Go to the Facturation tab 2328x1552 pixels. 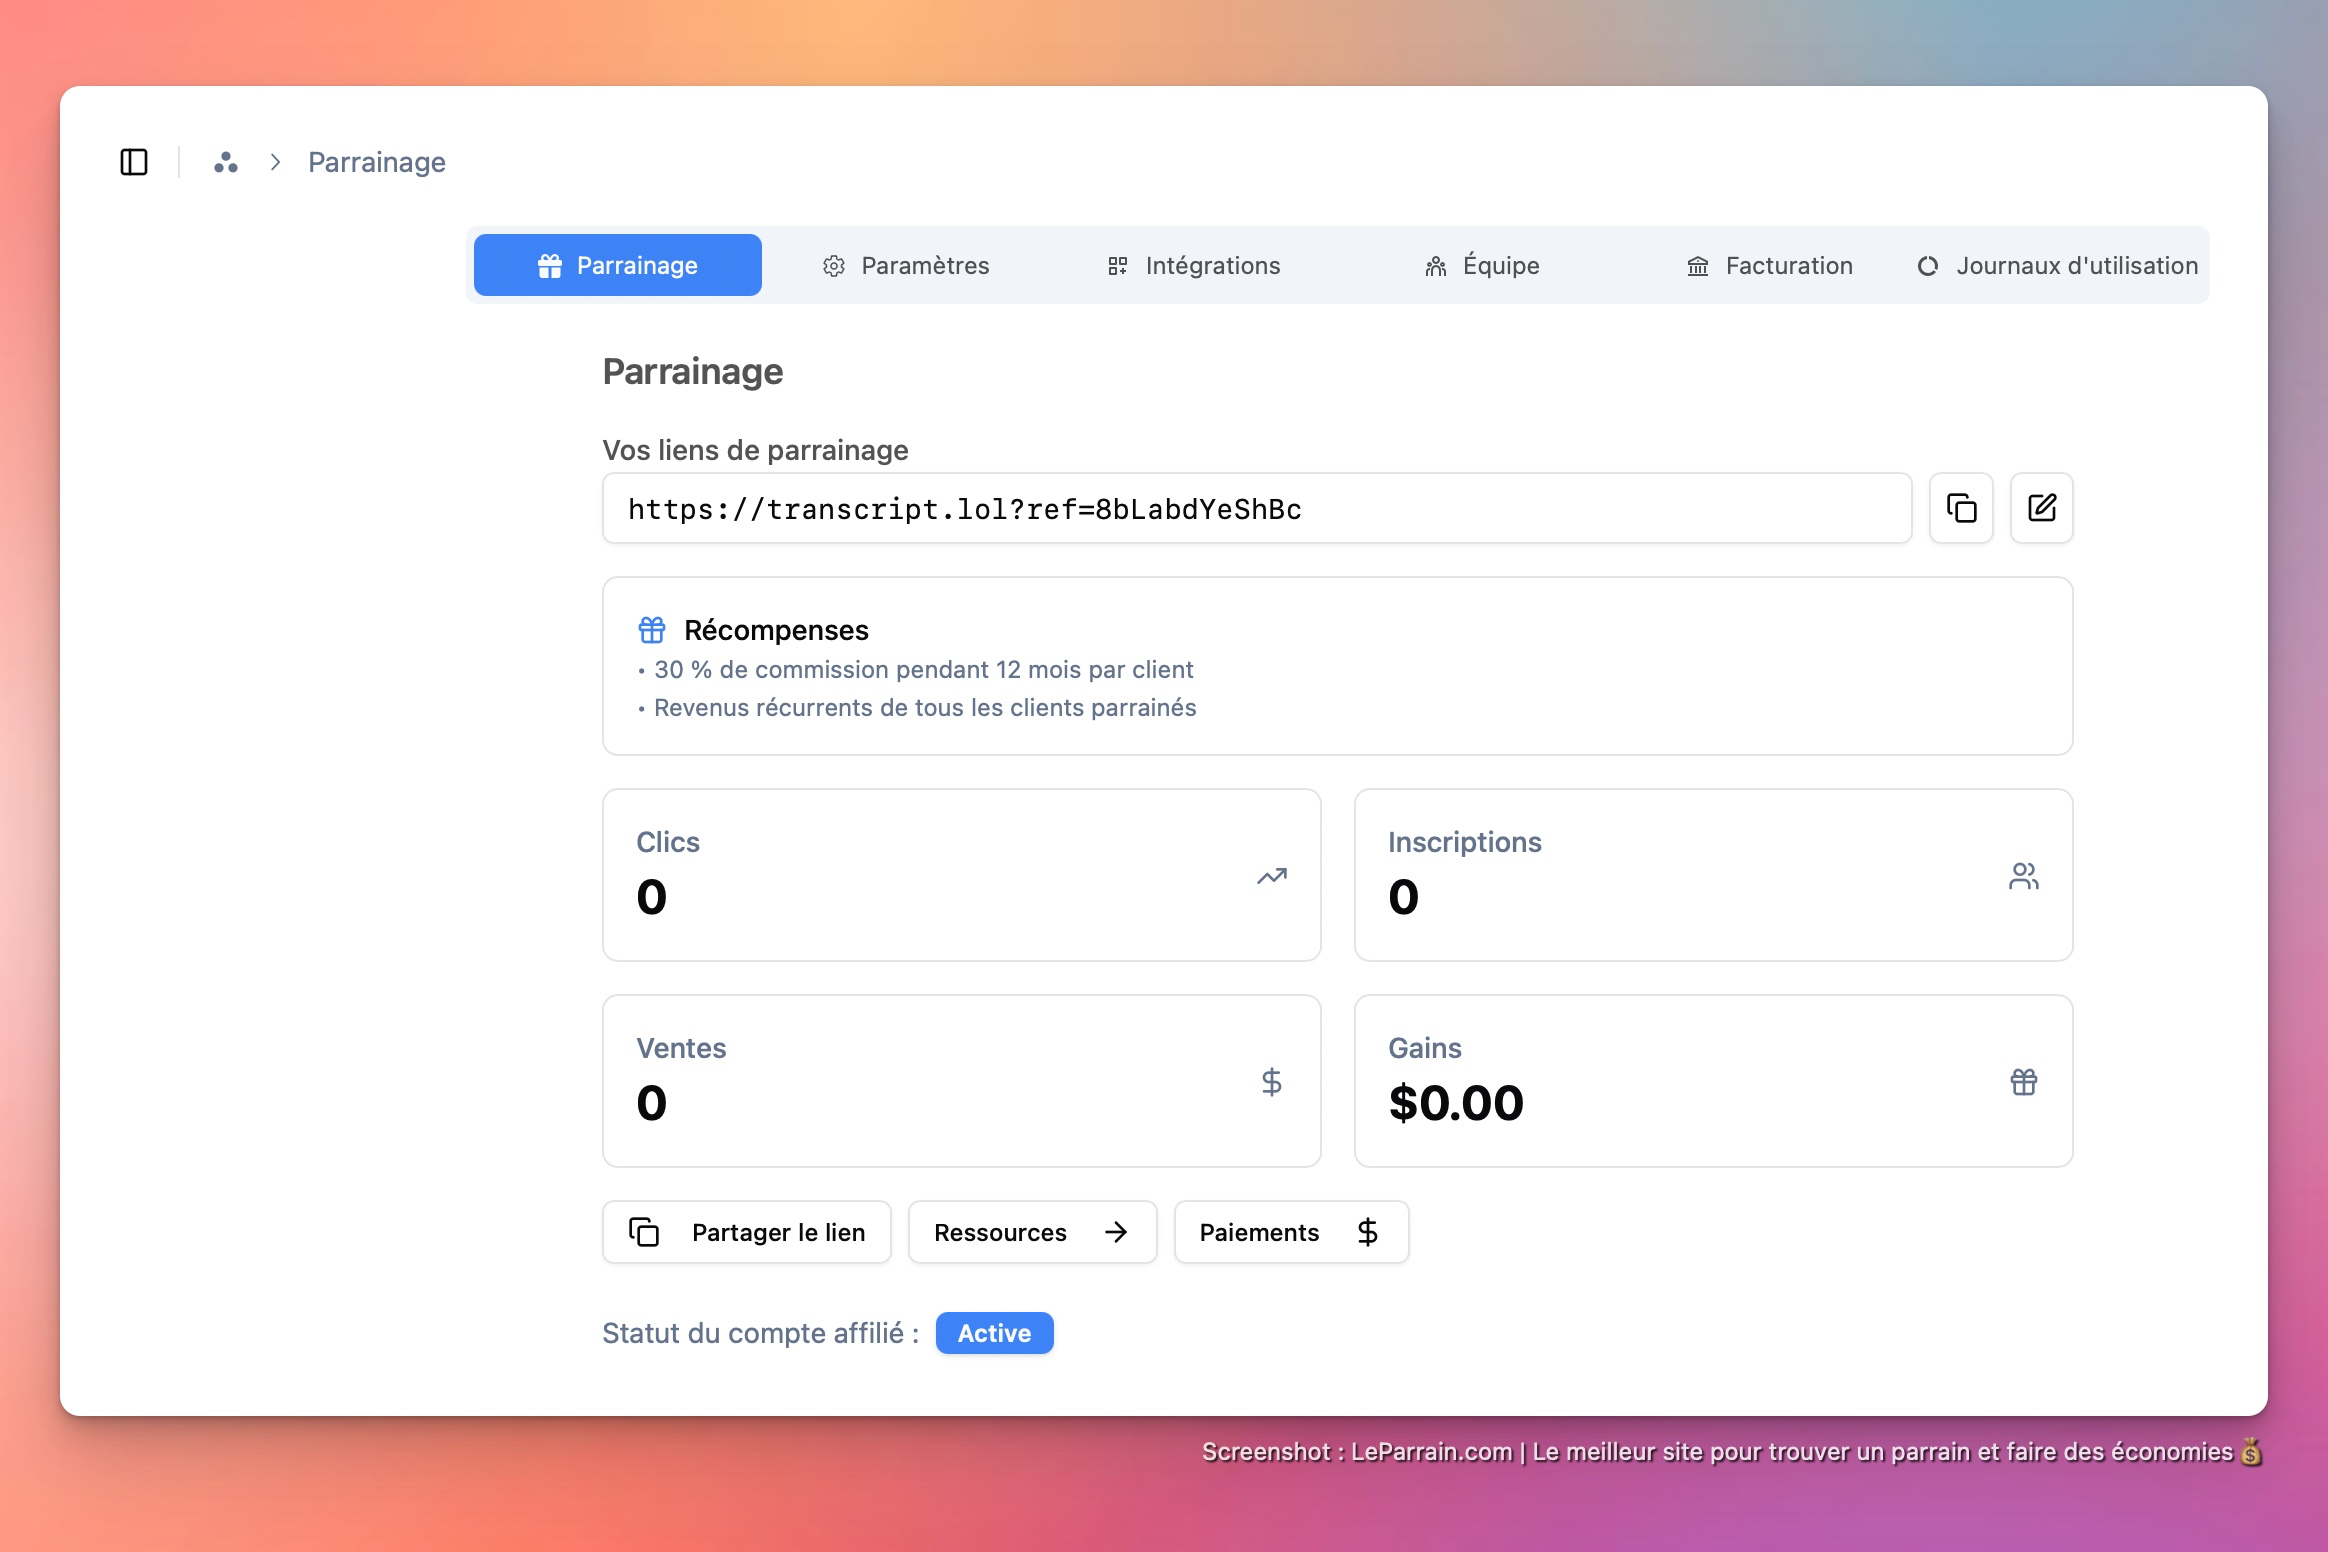coord(1770,265)
